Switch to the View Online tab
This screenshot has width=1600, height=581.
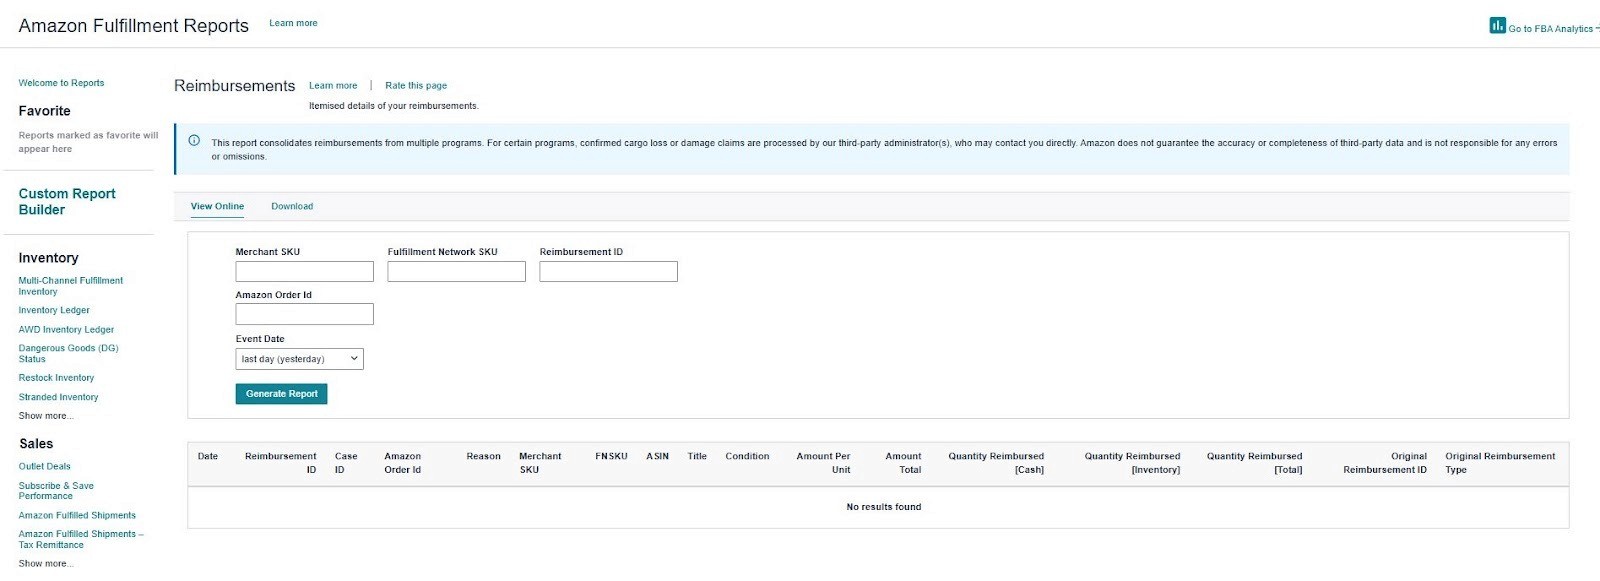point(217,206)
